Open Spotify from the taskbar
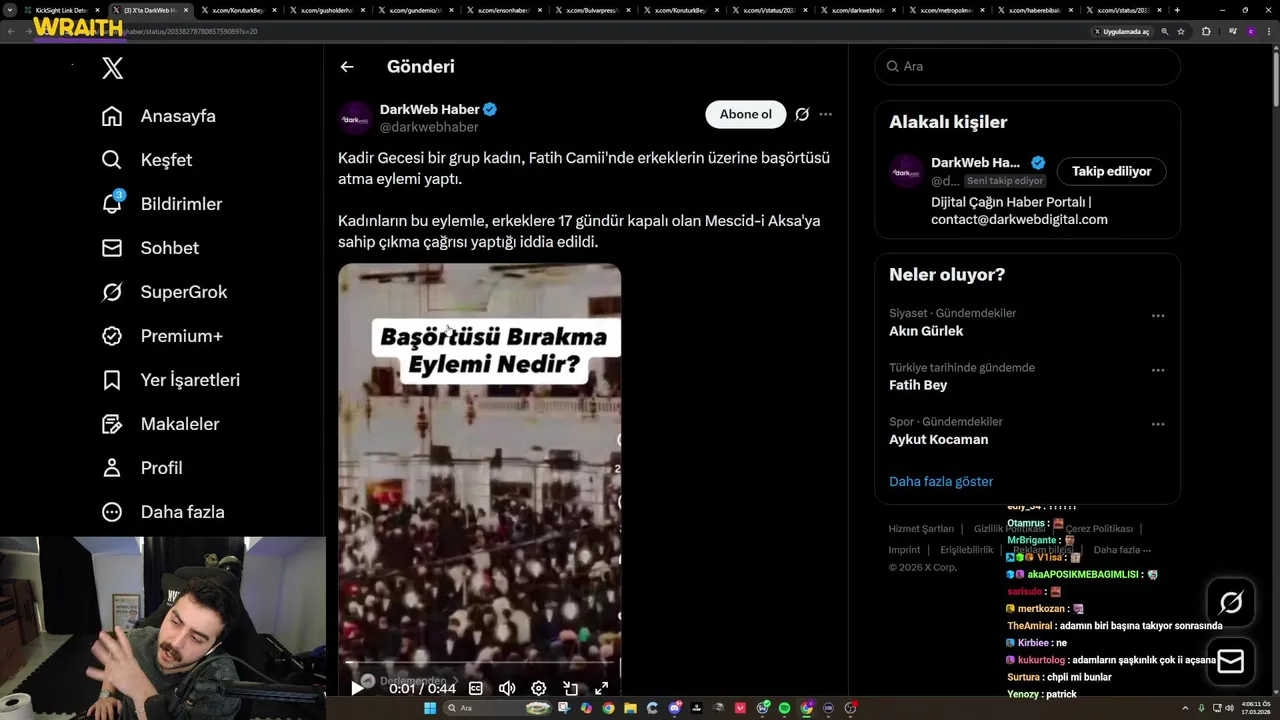This screenshot has width=1280, height=720. pyautogui.click(x=784, y=708)
